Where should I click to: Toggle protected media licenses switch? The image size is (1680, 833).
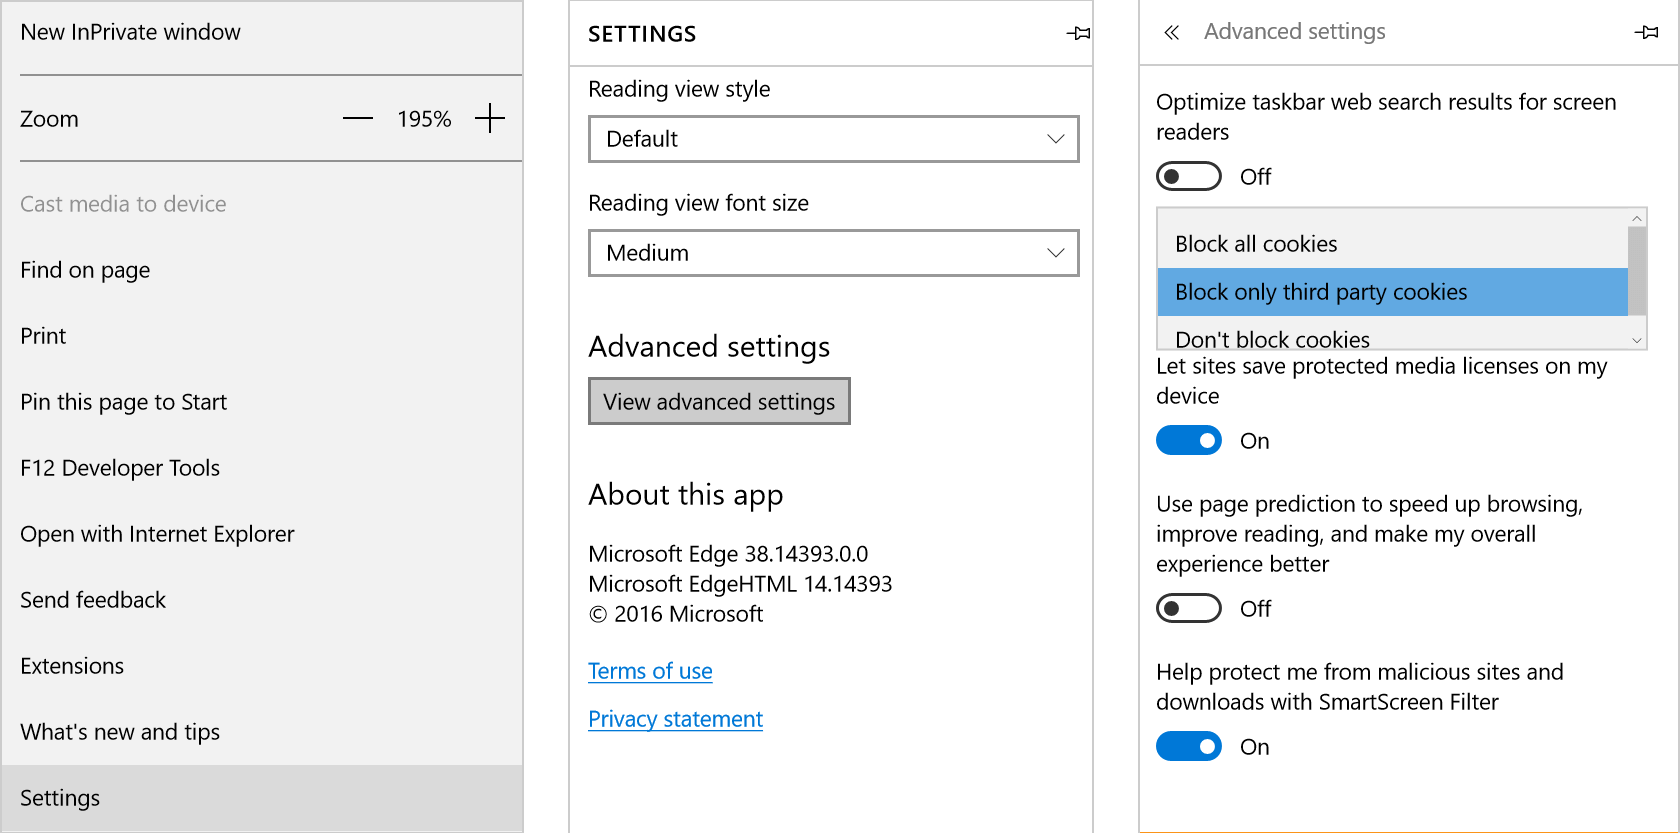pos(1189,440)
